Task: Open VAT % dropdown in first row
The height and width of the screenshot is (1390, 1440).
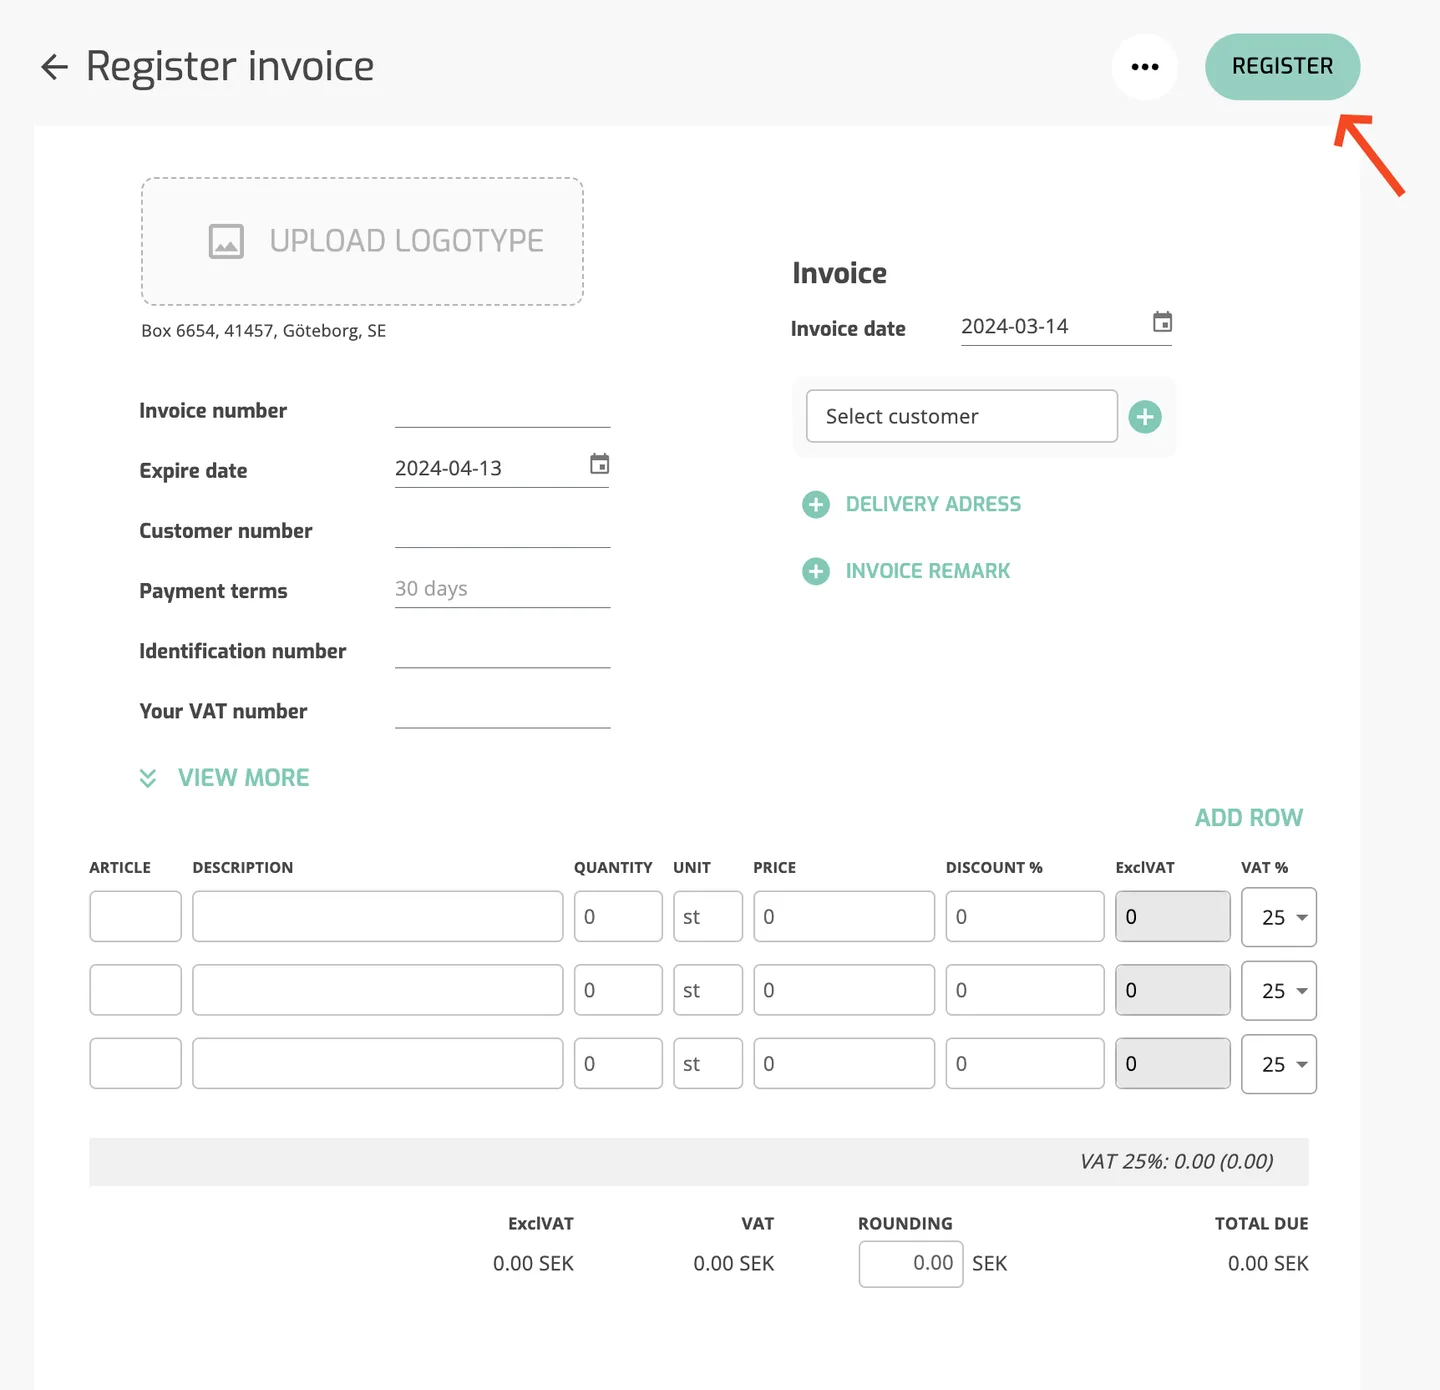Action: point(1279,917)
